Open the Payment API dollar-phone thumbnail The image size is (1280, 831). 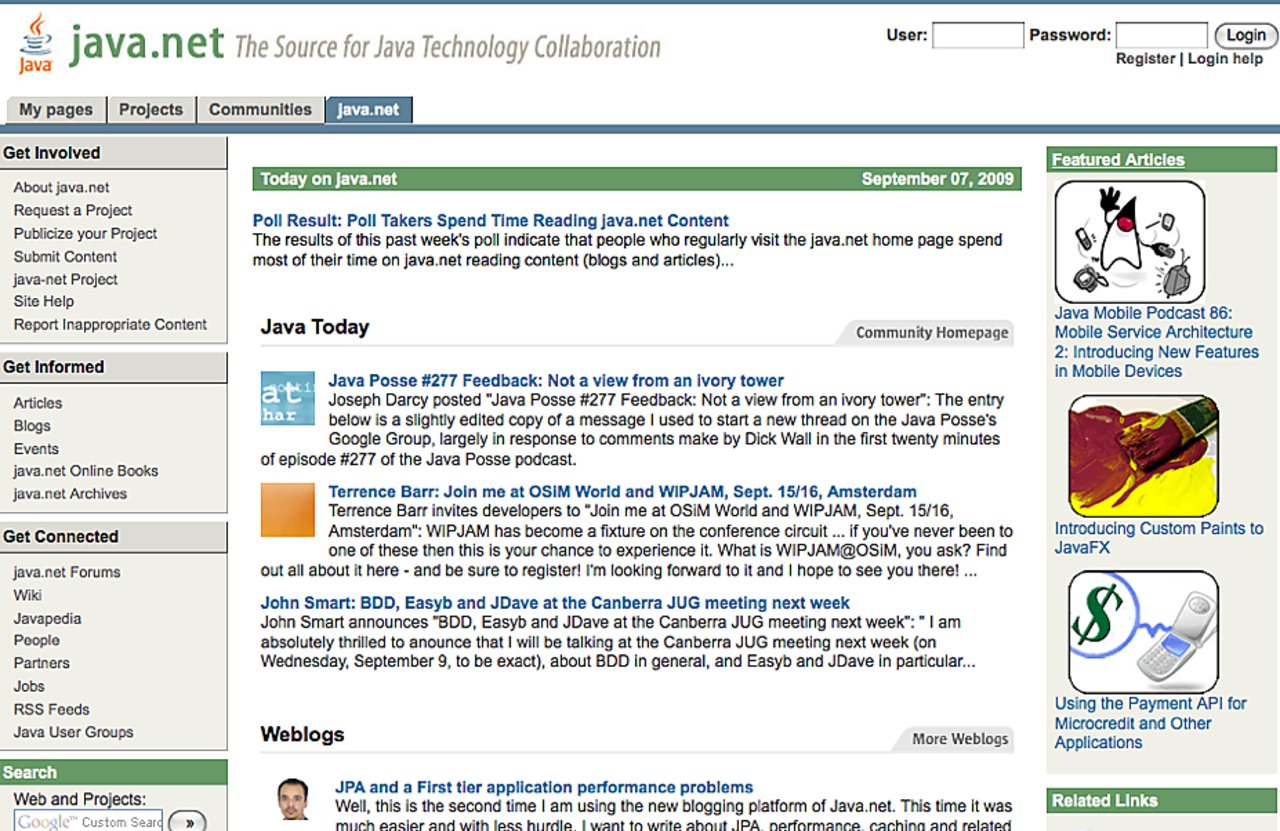click(1144, 632)
